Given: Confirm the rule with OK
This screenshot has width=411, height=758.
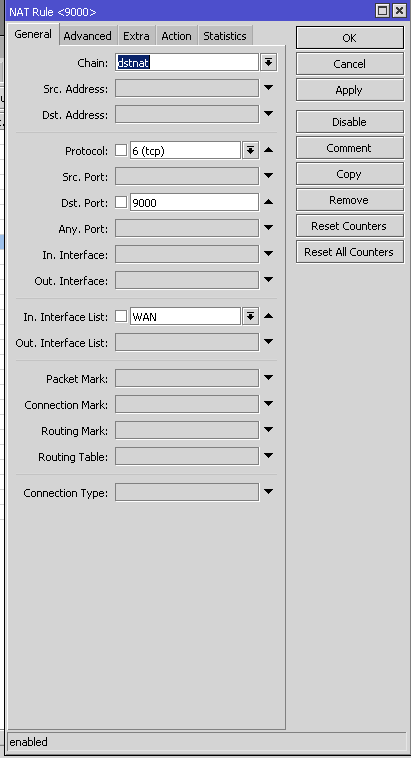Looking at the screenshot, I should tap(350, 38).
